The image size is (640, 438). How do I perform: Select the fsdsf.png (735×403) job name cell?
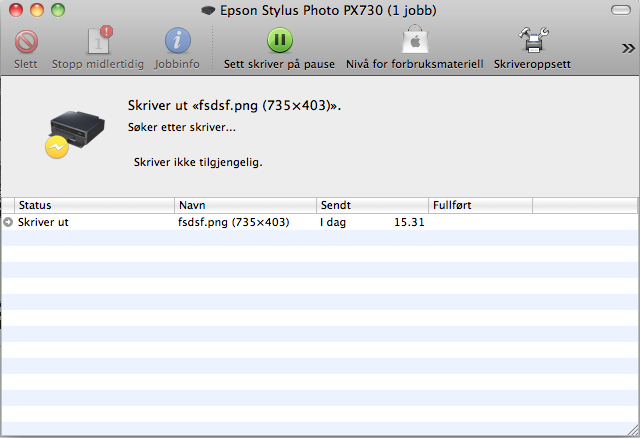[233, 222]
